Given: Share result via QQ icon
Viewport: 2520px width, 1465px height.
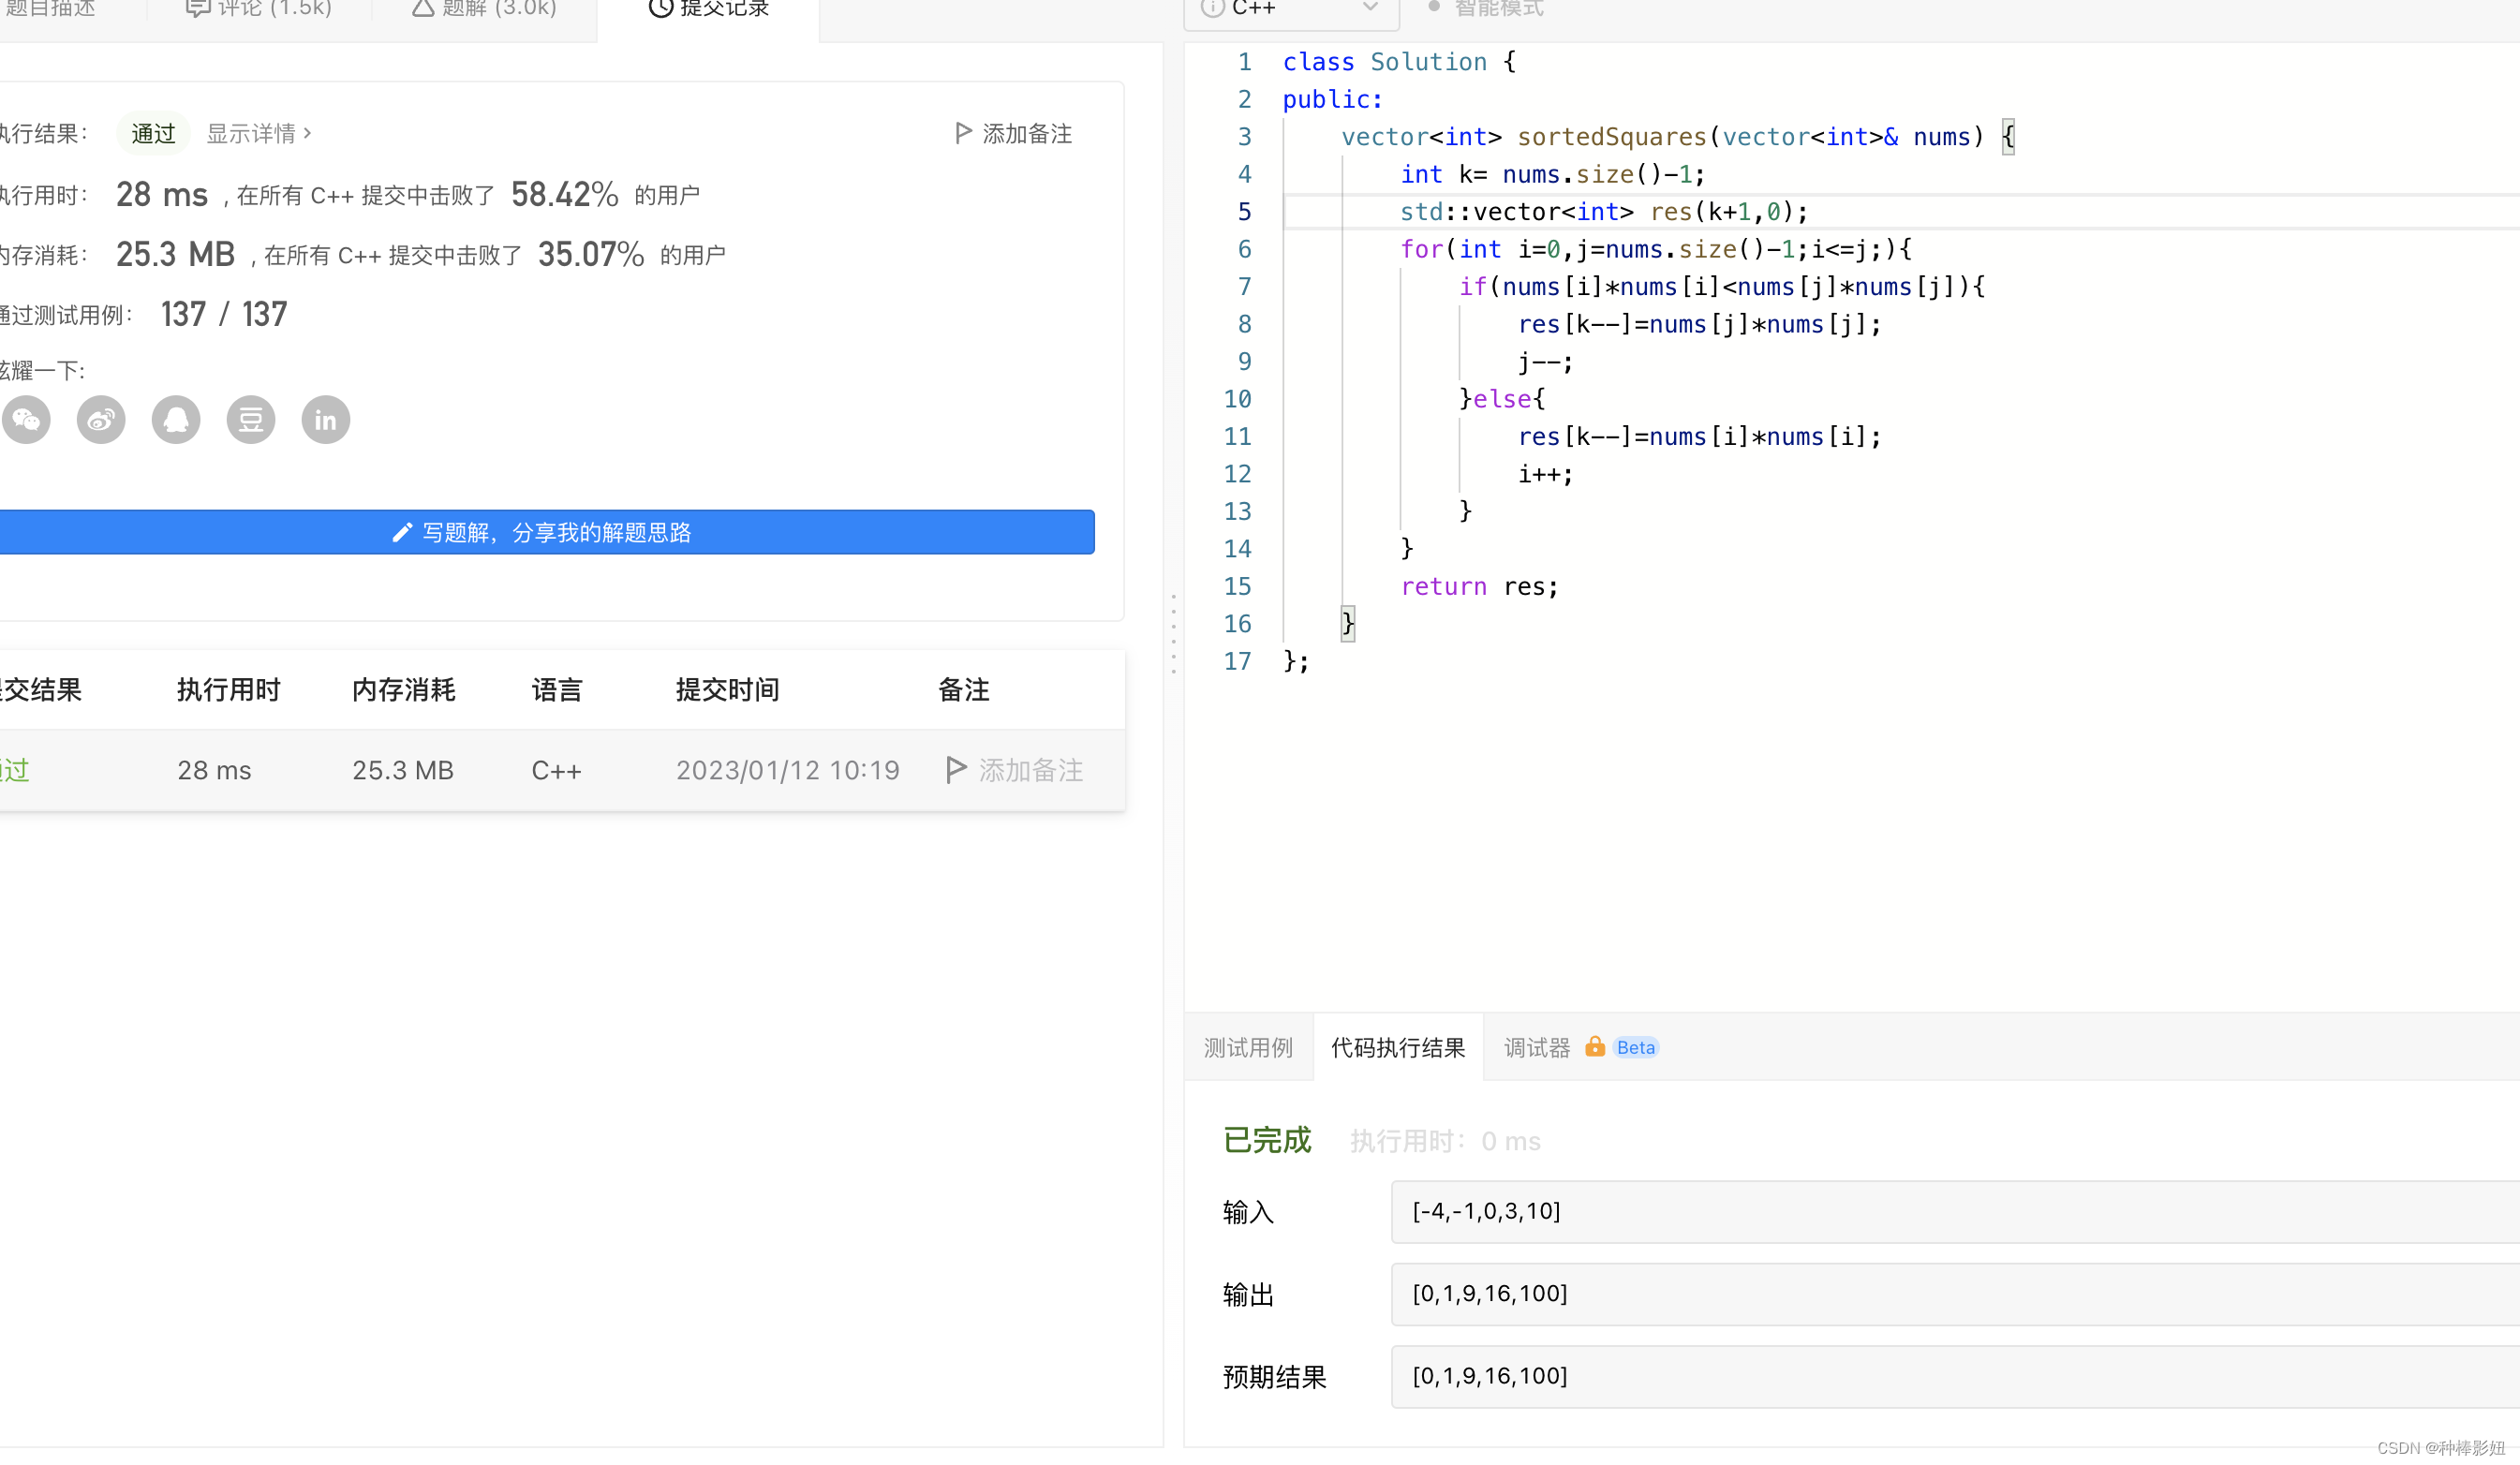Looking at the screenshot, I should click(176, 420).
